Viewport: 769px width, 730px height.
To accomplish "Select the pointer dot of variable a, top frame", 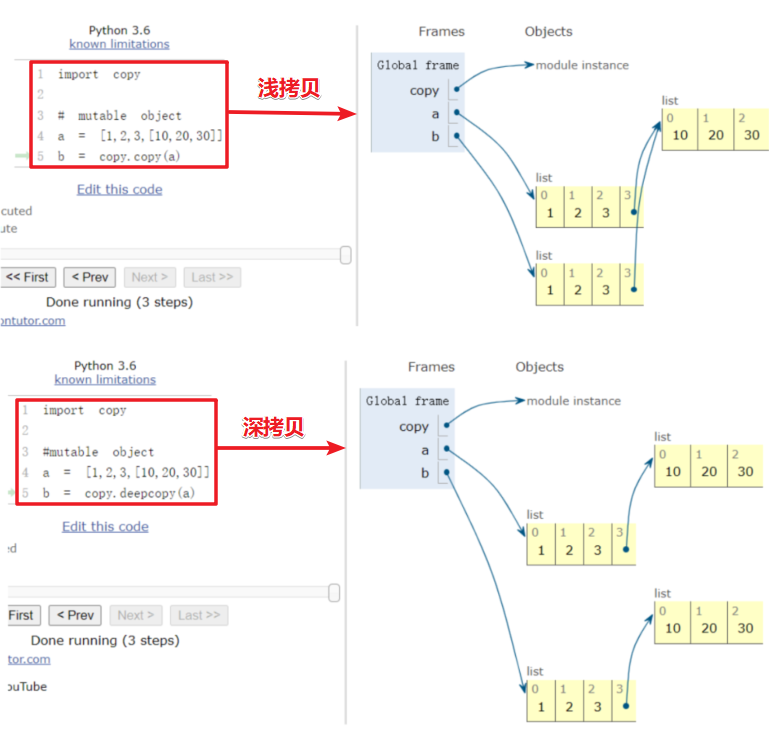I will [457, 113].
